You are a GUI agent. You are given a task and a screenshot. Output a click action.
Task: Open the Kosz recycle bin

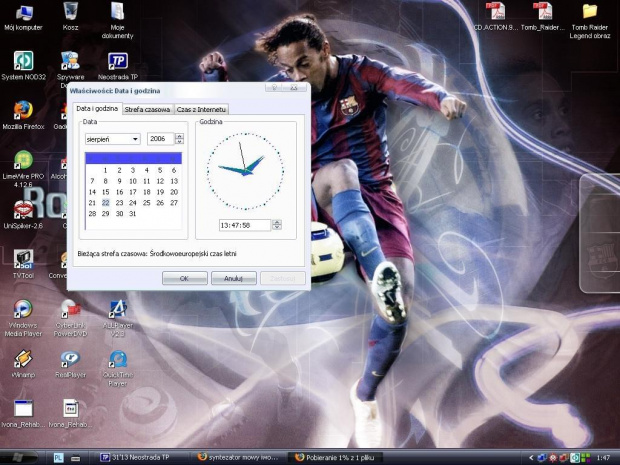(70, 12)
